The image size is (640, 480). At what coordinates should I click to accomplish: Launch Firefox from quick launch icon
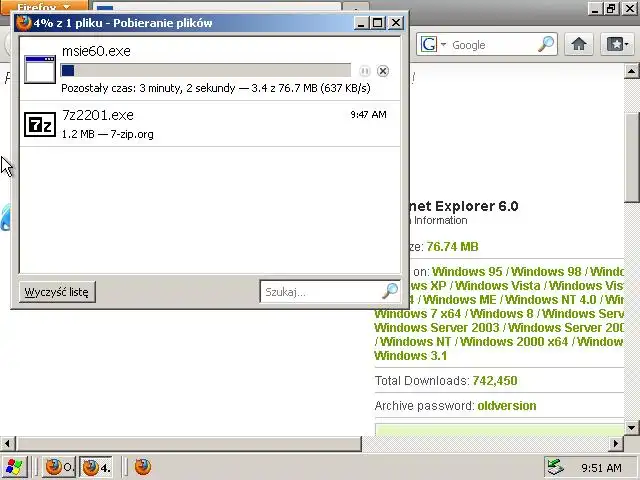pos(142,467)
